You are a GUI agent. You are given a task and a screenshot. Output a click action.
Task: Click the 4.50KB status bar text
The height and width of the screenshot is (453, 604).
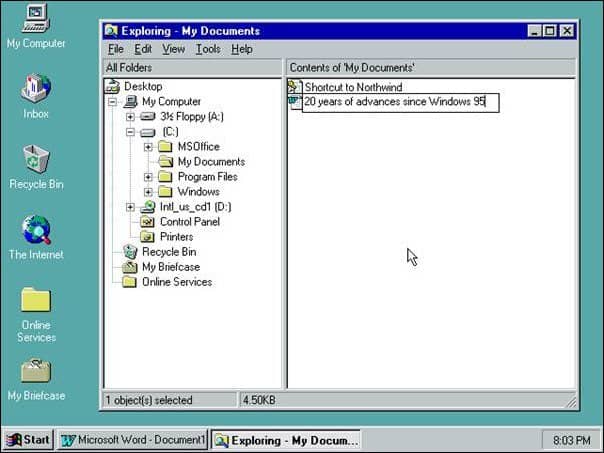[259, 400]
